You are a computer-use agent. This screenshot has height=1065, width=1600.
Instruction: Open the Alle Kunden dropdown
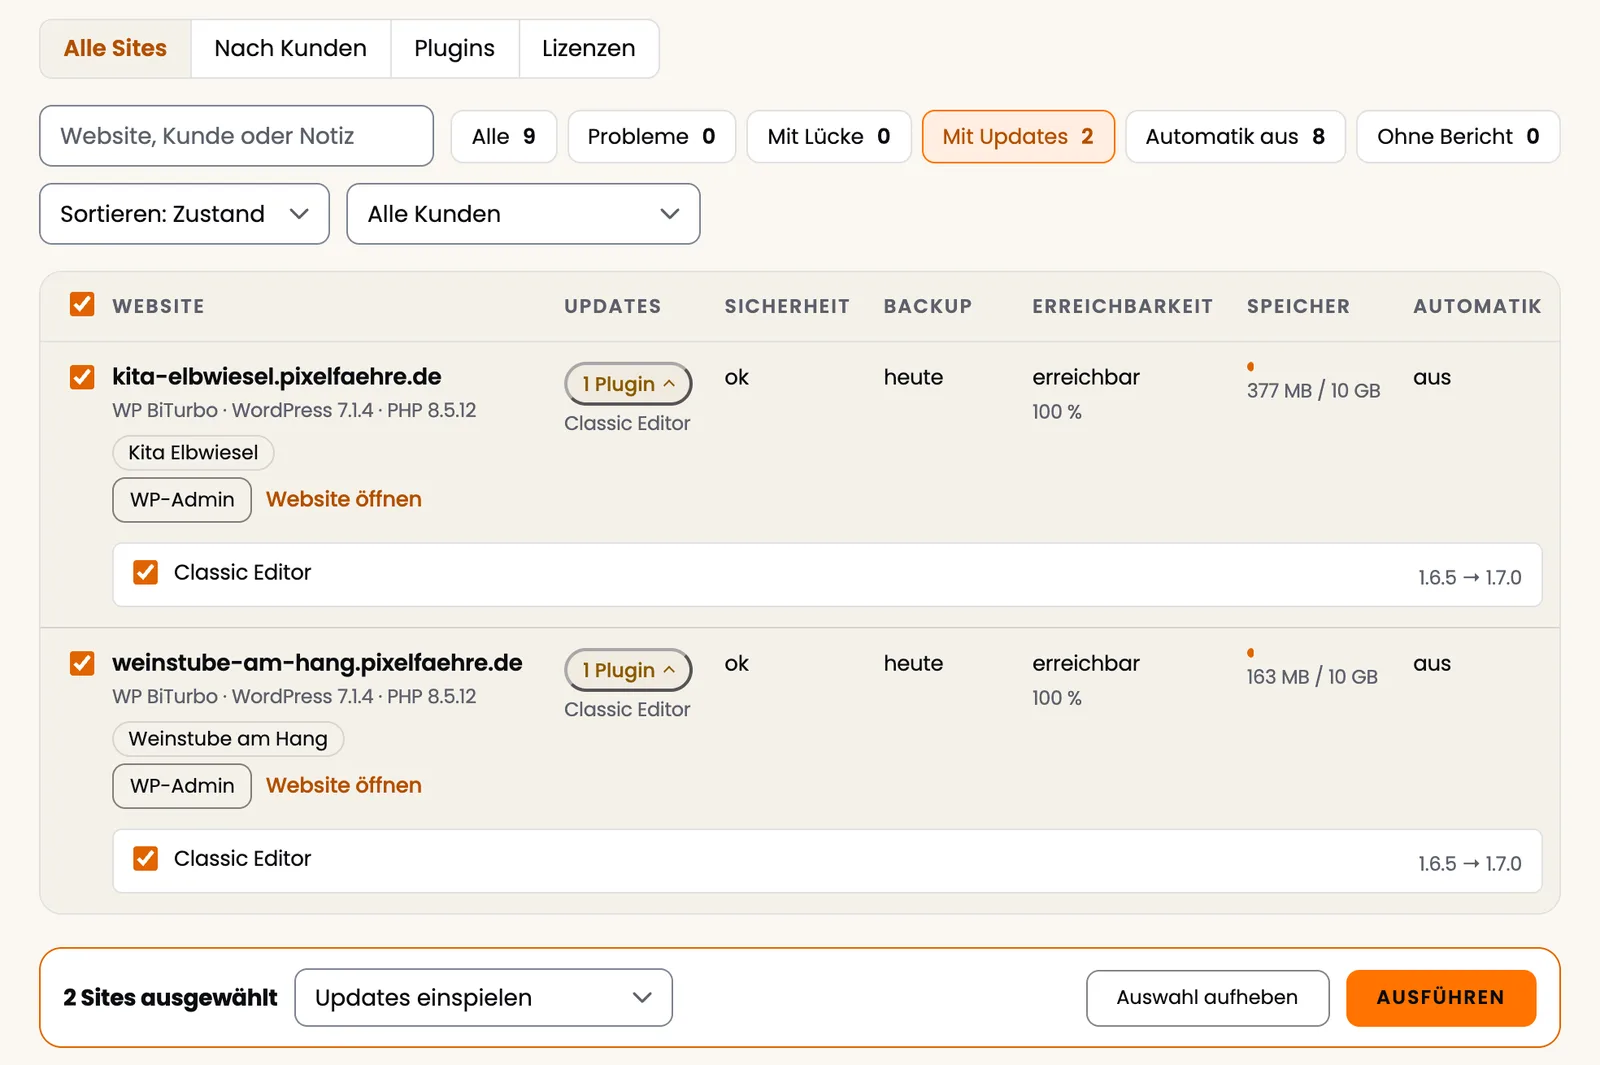(523, 214)
